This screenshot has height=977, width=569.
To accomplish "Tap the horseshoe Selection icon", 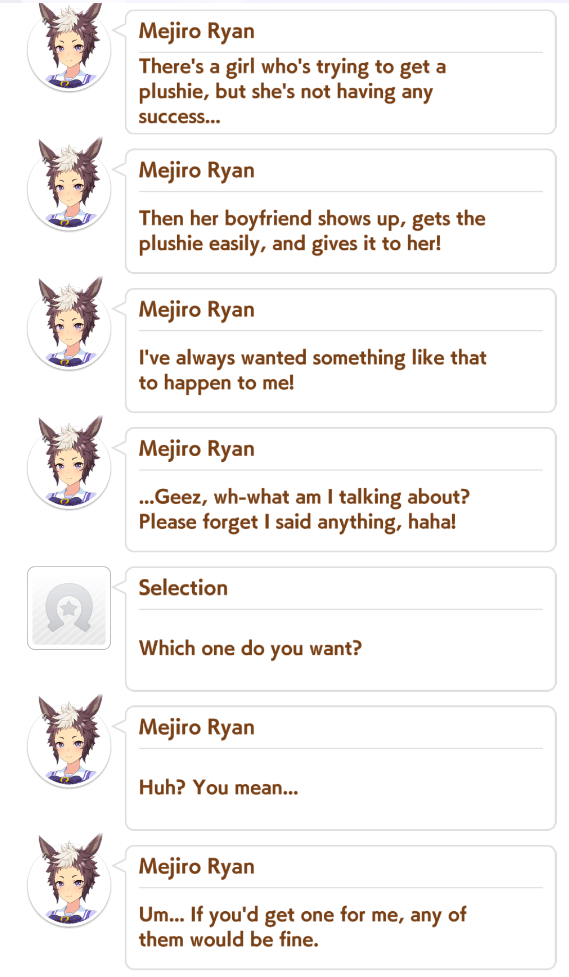I will tap(69, 608).
